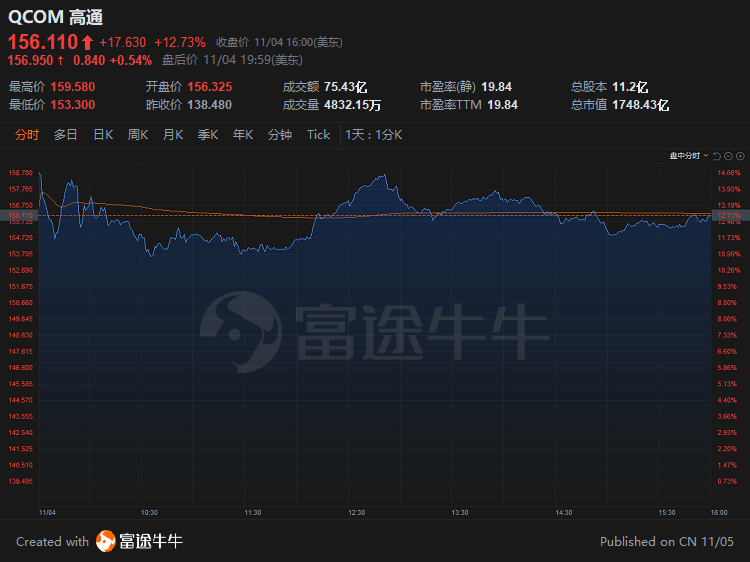Click the 12:30 time axis label

pyautogui.click(x=356, y=512)
